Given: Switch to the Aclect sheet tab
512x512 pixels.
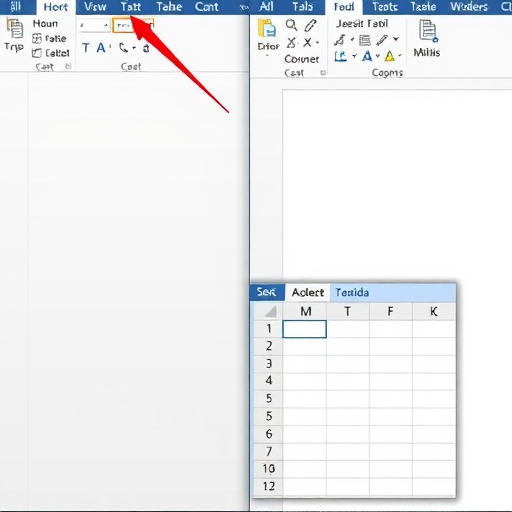Looking at the screenshot, I should click(x=308, y=292).
